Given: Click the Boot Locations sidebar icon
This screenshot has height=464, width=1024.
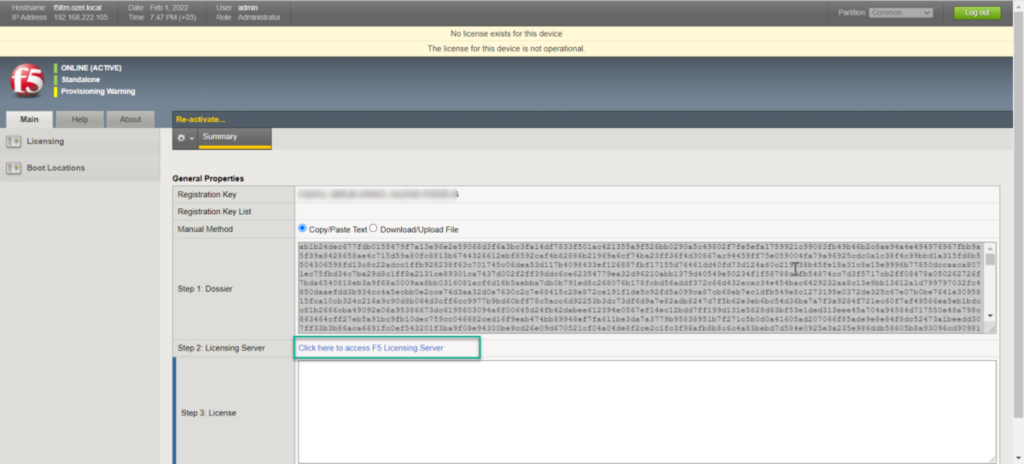Looking at the screenshot, I should click(14, 168).
